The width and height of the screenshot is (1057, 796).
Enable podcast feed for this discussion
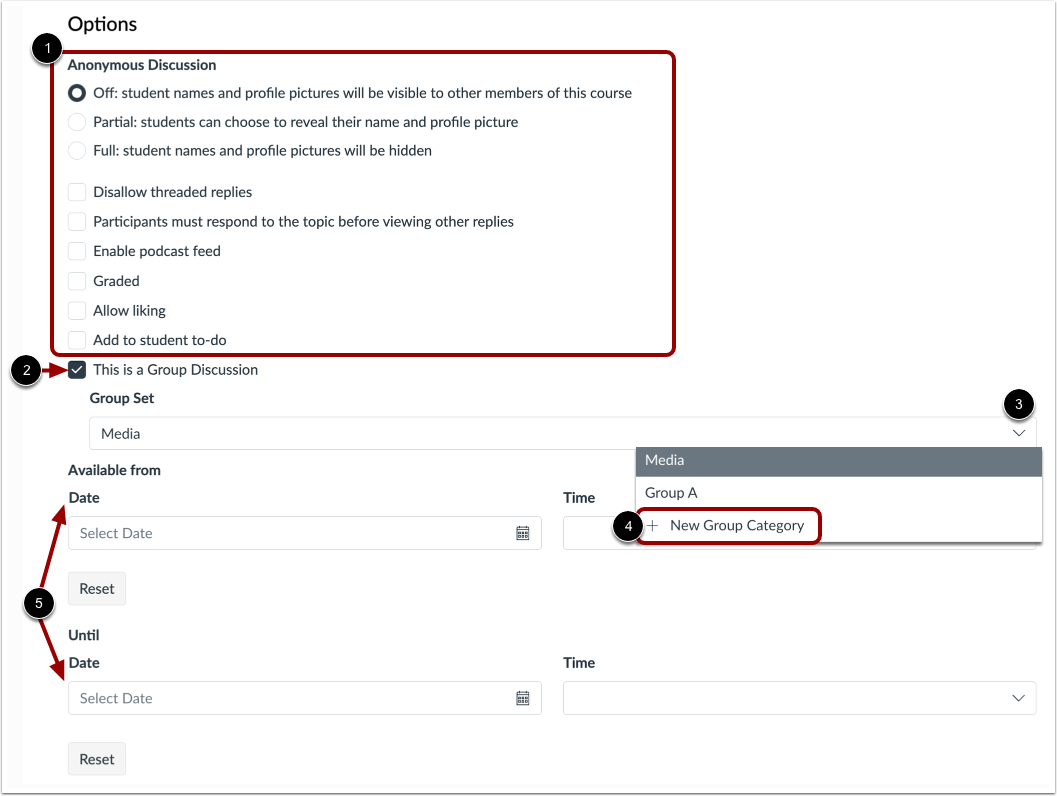click(x=77, y=251)
